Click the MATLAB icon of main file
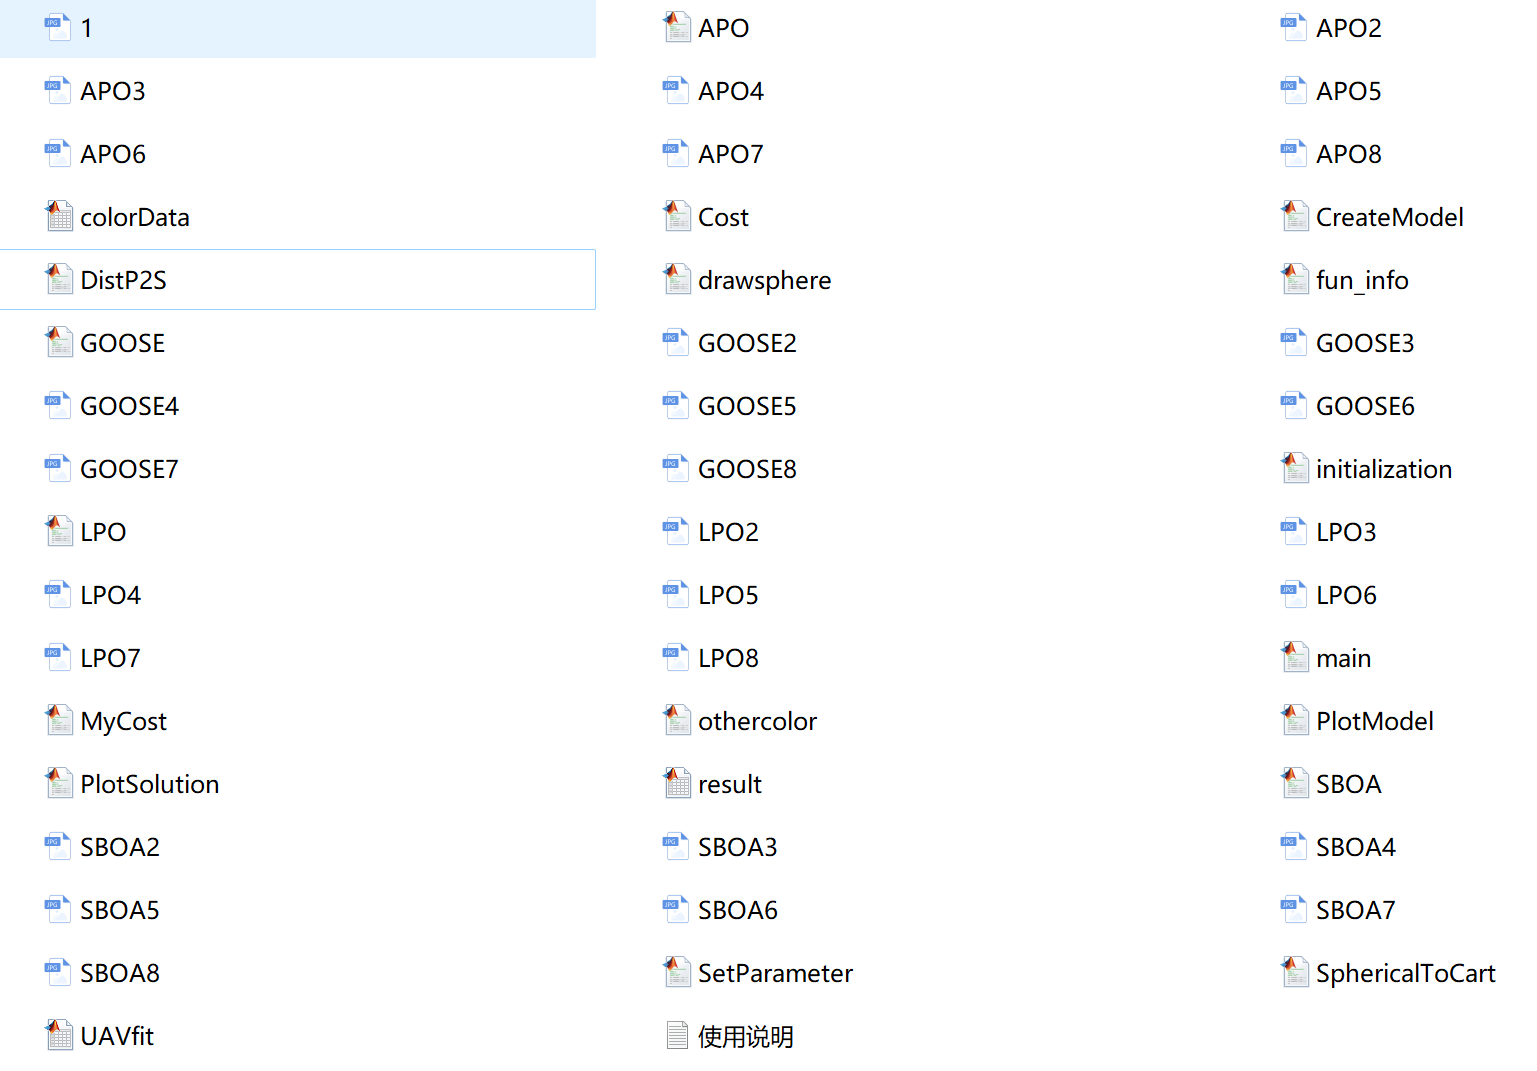 click(x=1295, y=658)
